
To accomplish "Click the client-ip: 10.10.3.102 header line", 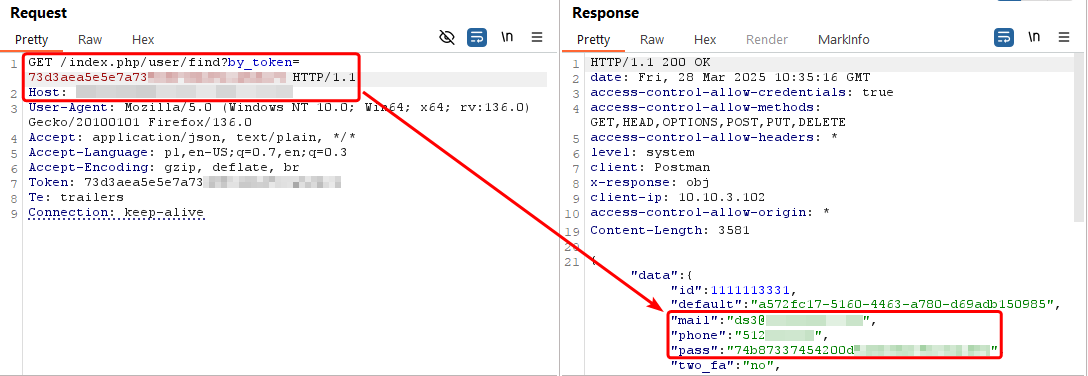I will coord(678,197).
